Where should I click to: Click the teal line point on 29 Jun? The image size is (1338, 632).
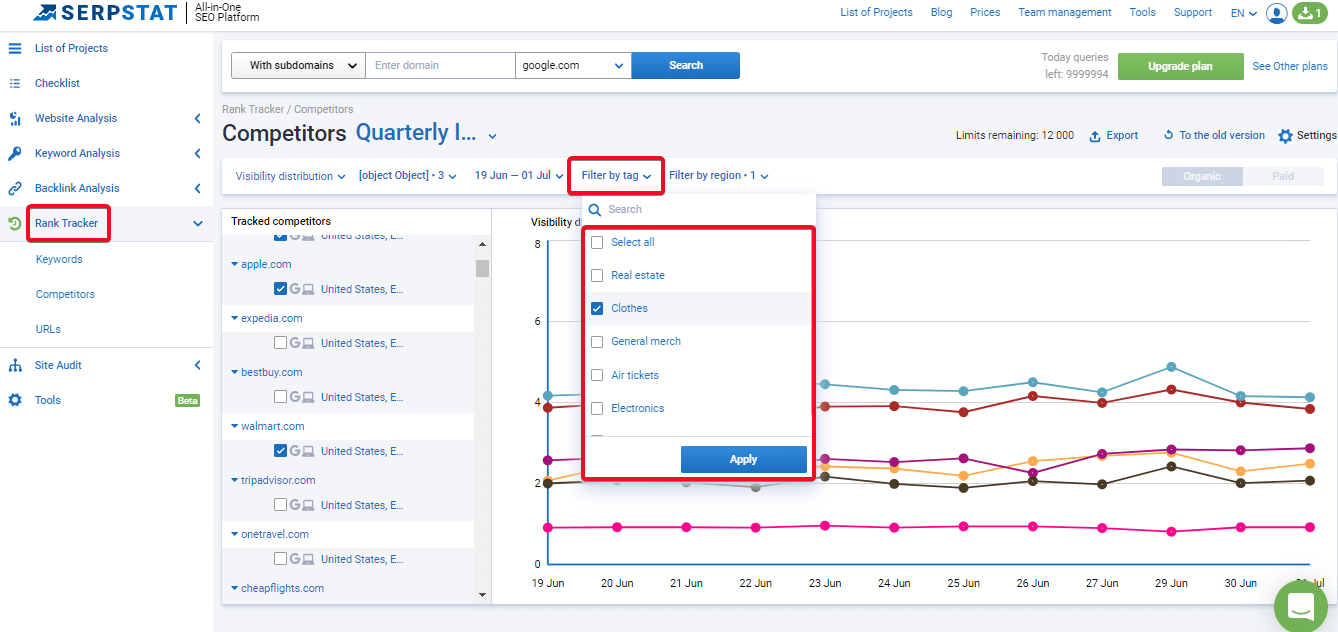[x=1171, y=367]
